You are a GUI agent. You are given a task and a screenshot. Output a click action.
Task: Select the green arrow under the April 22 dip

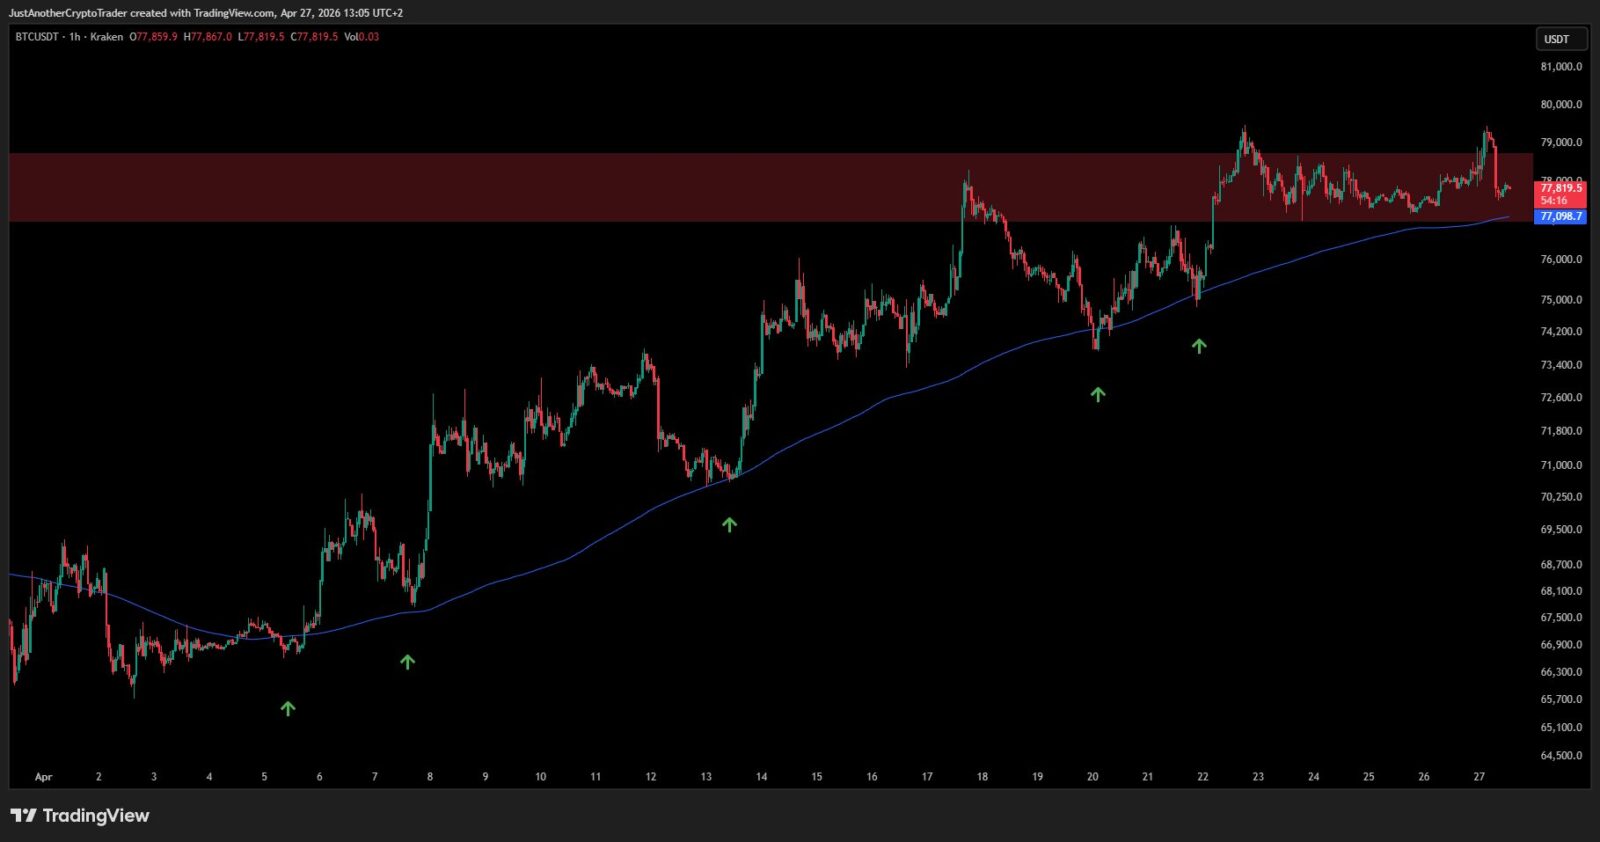coord(1199,346)
